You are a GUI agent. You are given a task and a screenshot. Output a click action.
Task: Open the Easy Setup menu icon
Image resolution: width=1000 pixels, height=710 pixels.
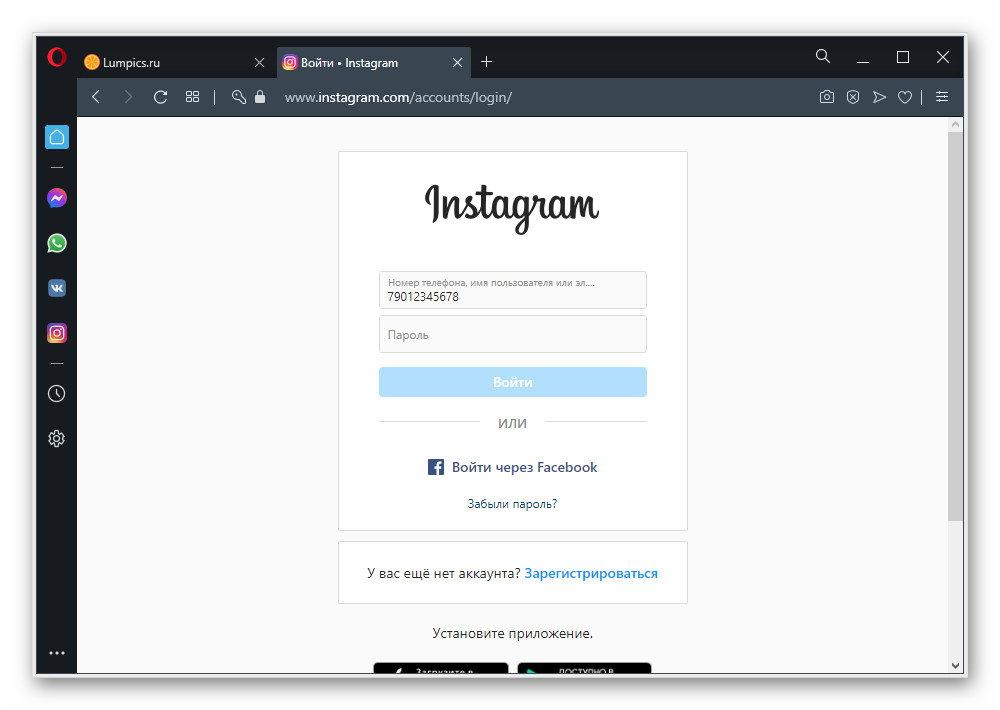click(x=942, y=97)
